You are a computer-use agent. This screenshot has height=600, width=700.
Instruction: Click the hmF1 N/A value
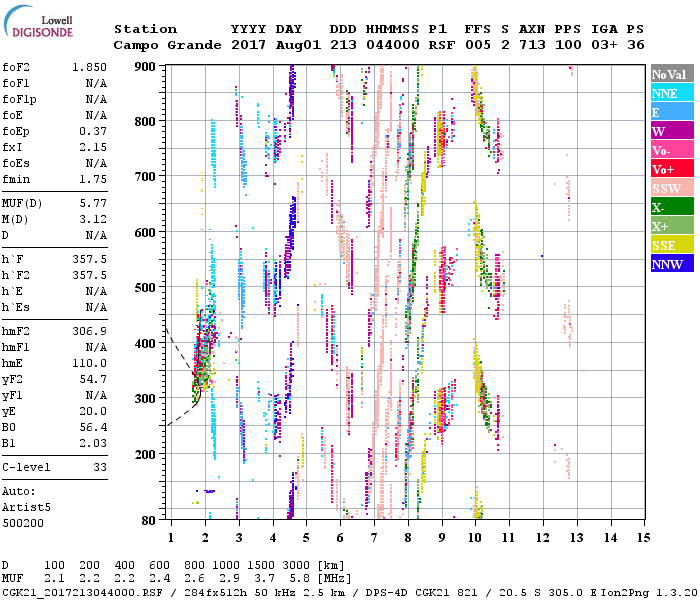point(96,348)
